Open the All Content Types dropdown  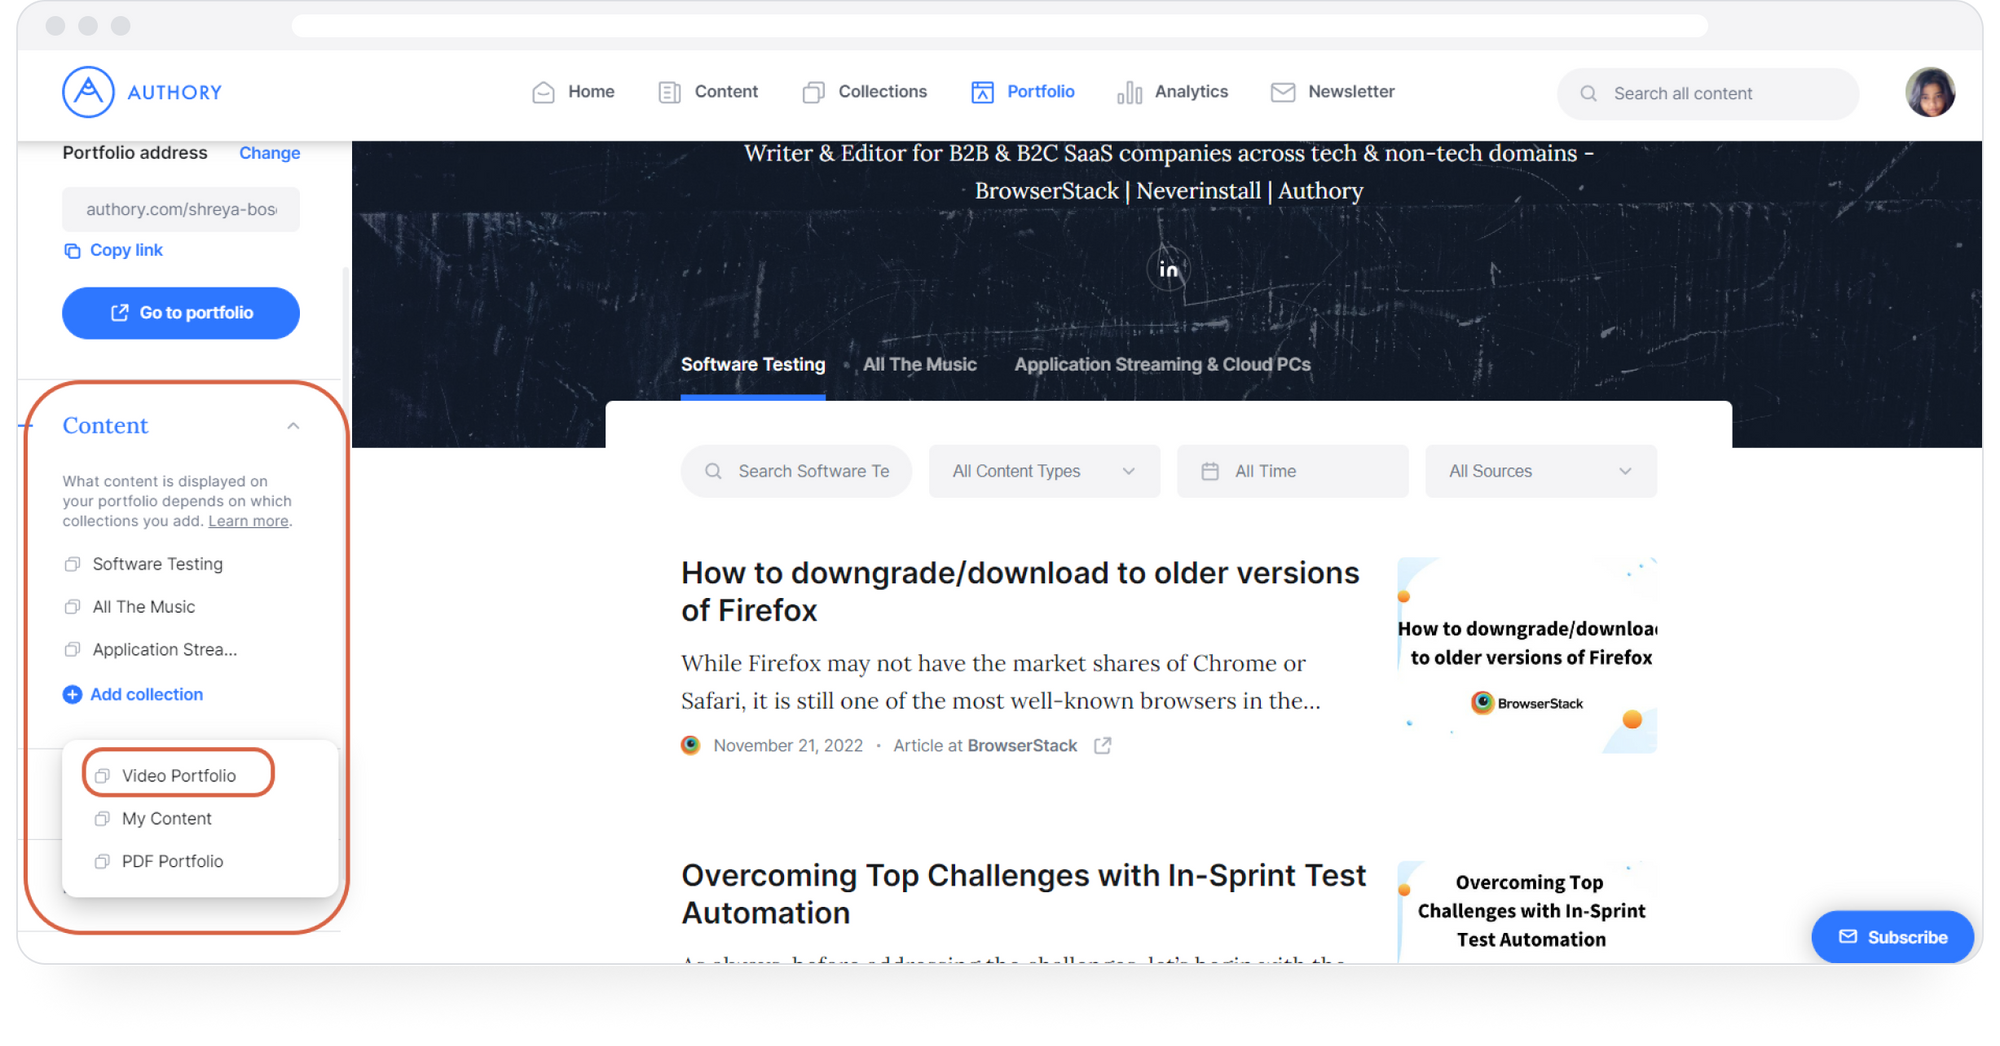[1044, 471]
